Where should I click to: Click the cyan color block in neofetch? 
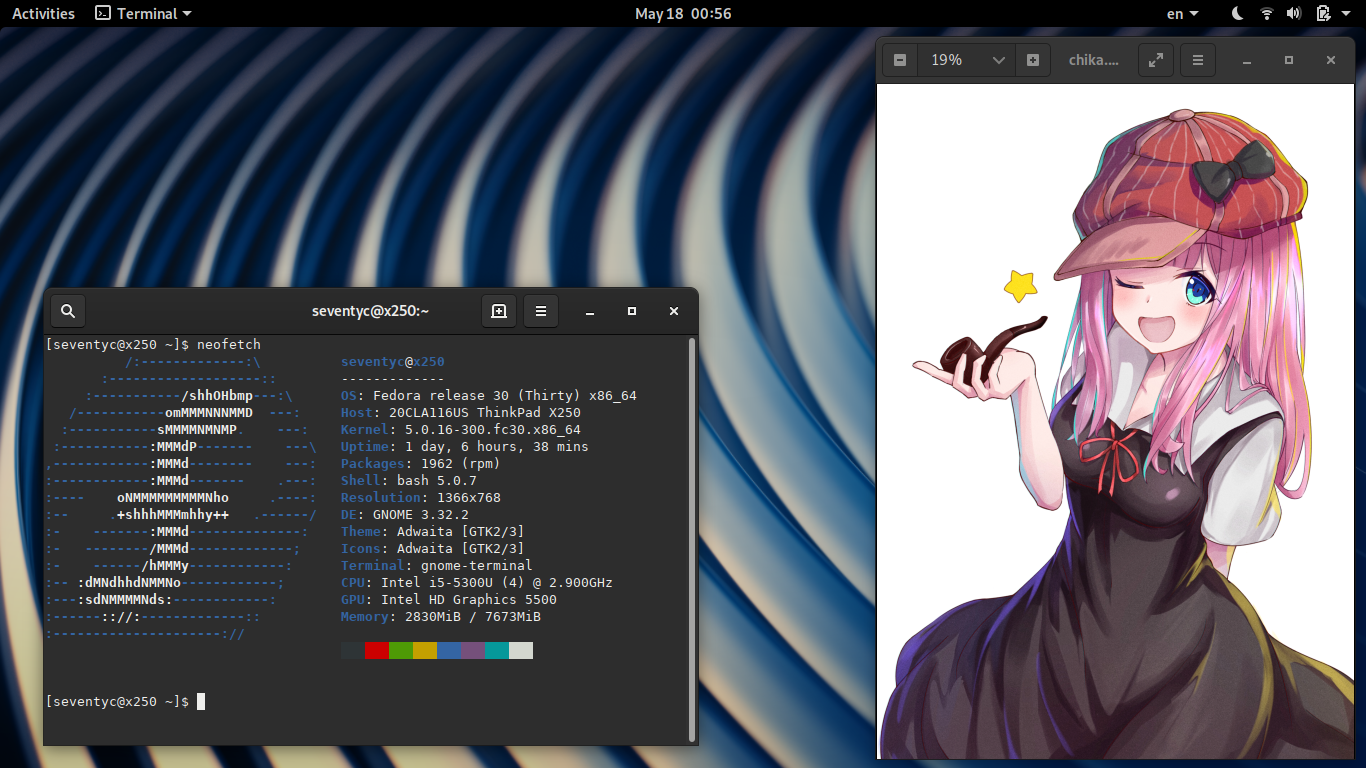pos(497,651)
